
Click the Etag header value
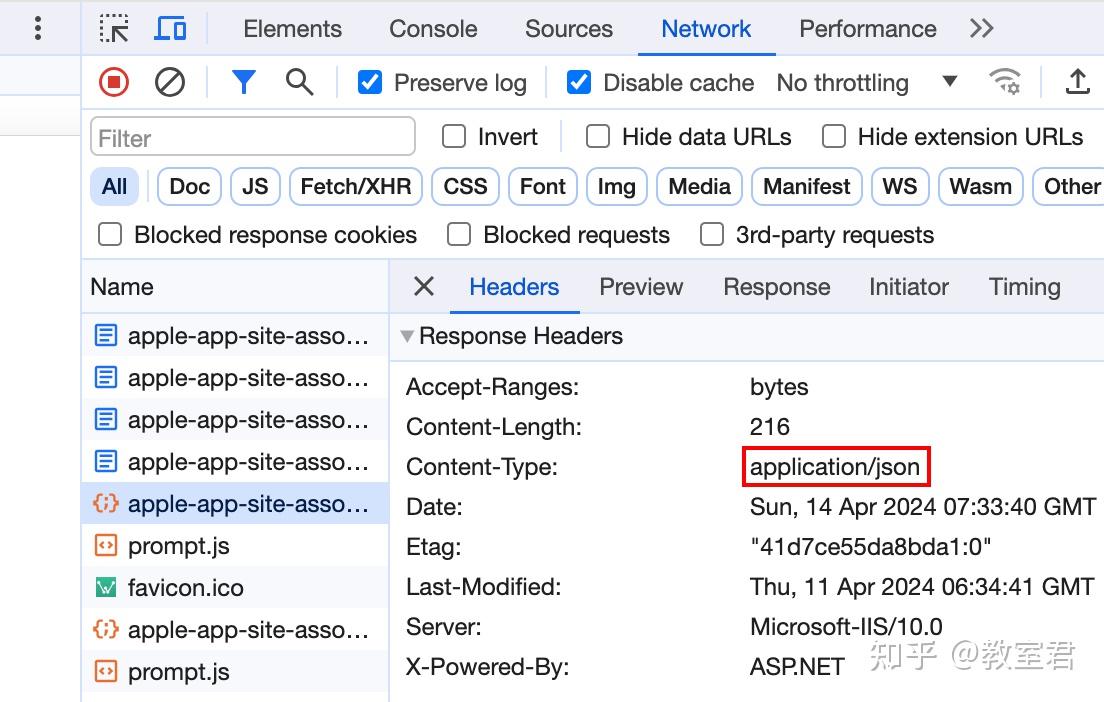pos(870,546)
